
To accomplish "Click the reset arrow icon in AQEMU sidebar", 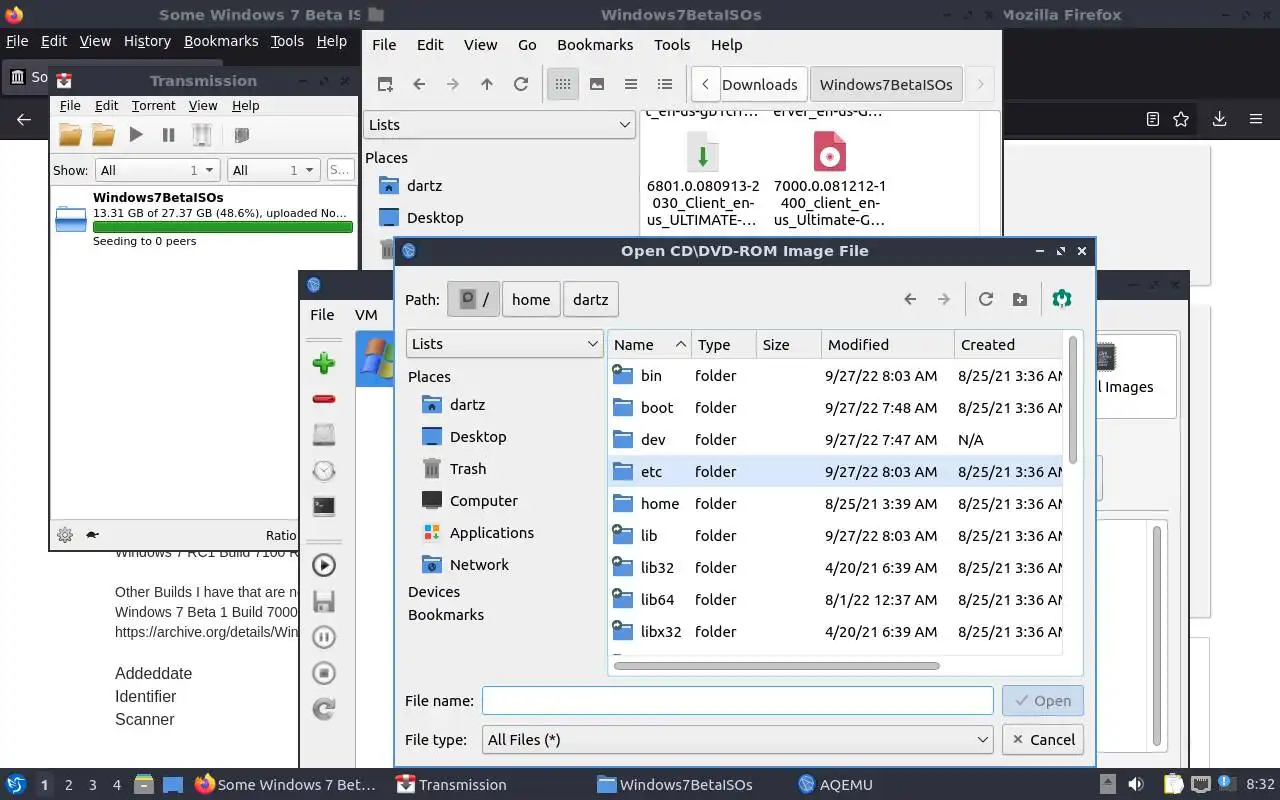I will coord(323,709).
